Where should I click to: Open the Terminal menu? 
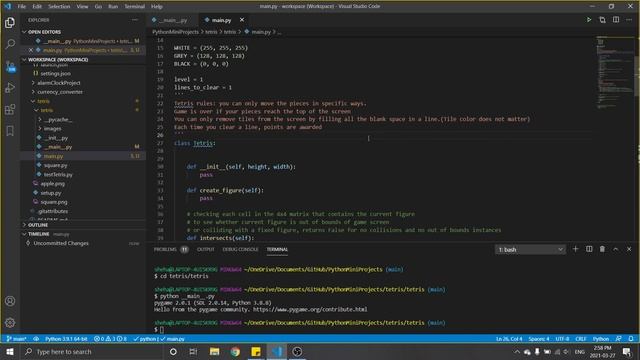click(x=134, y=6)
